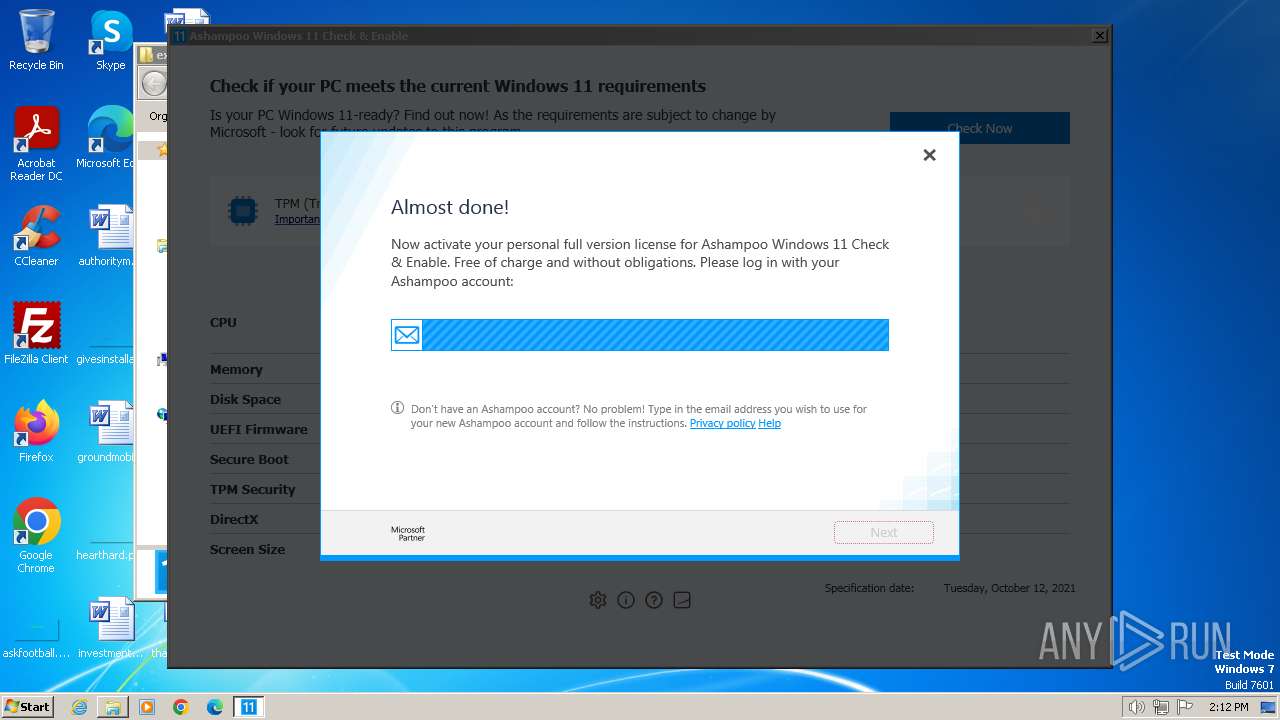
Task: Select the Disk Space row label
Action: [x=245, y=399]
